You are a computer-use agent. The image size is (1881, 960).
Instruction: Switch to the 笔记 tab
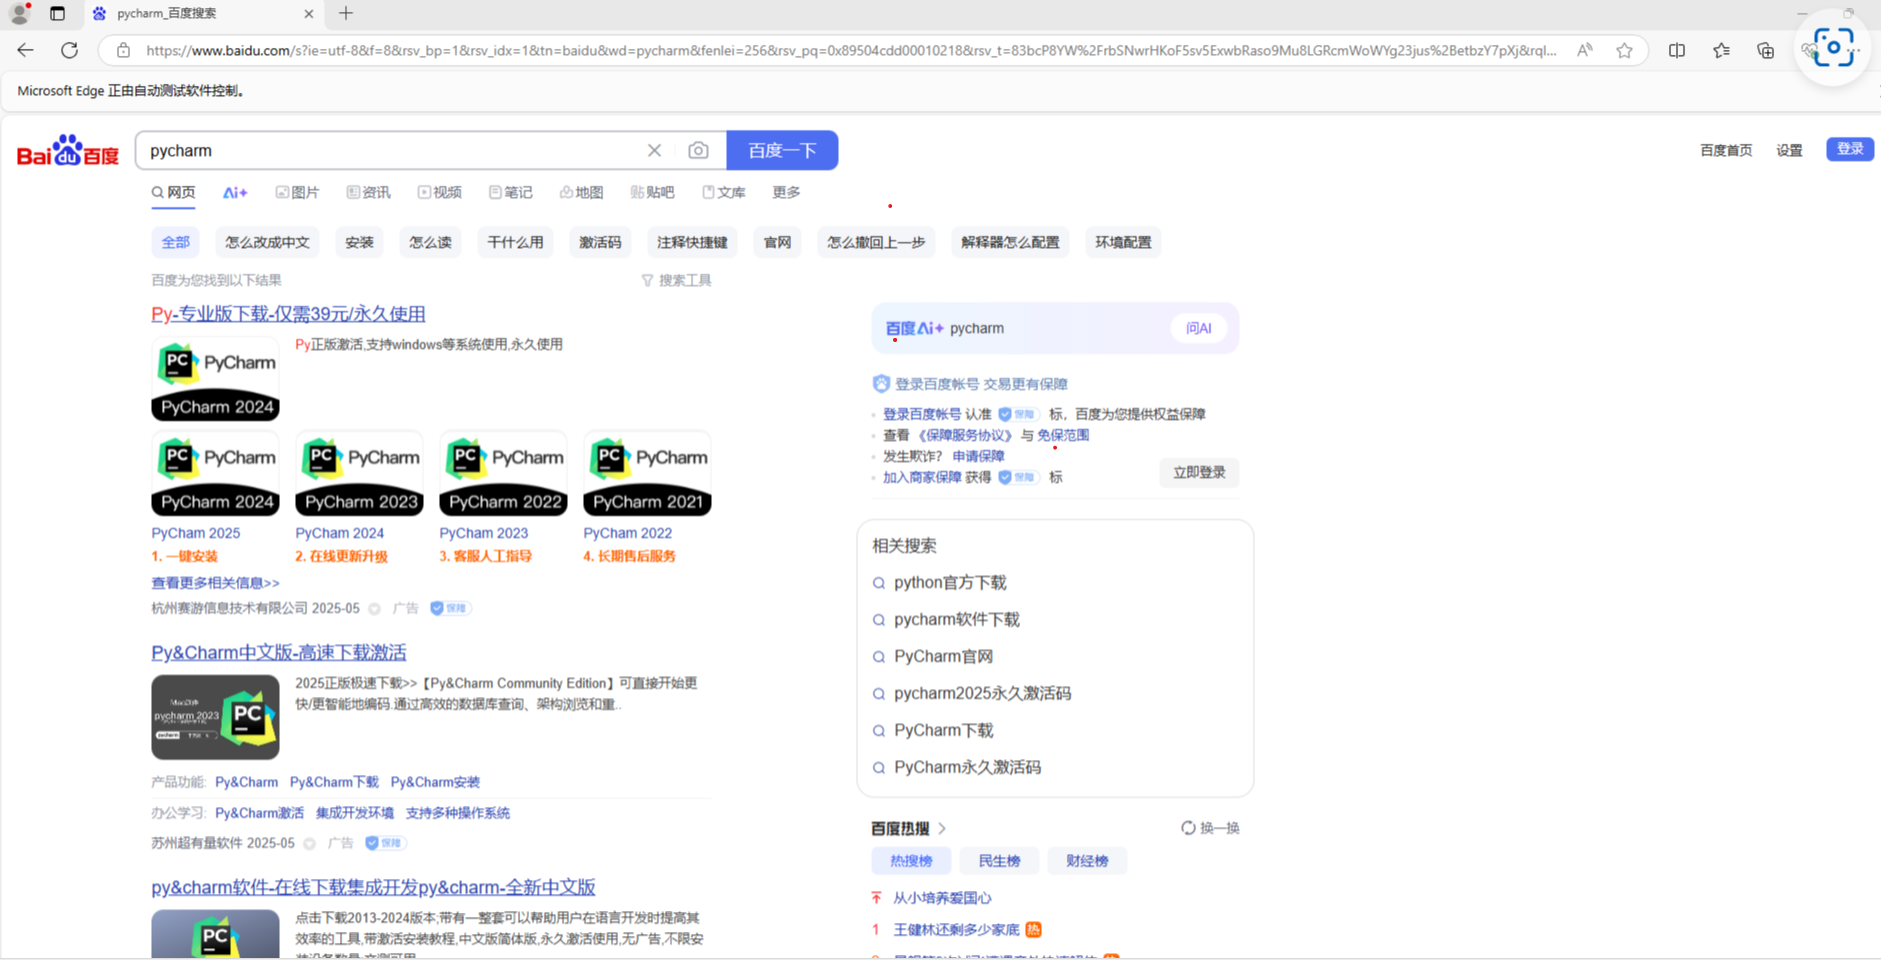click(x=510, y=192)
